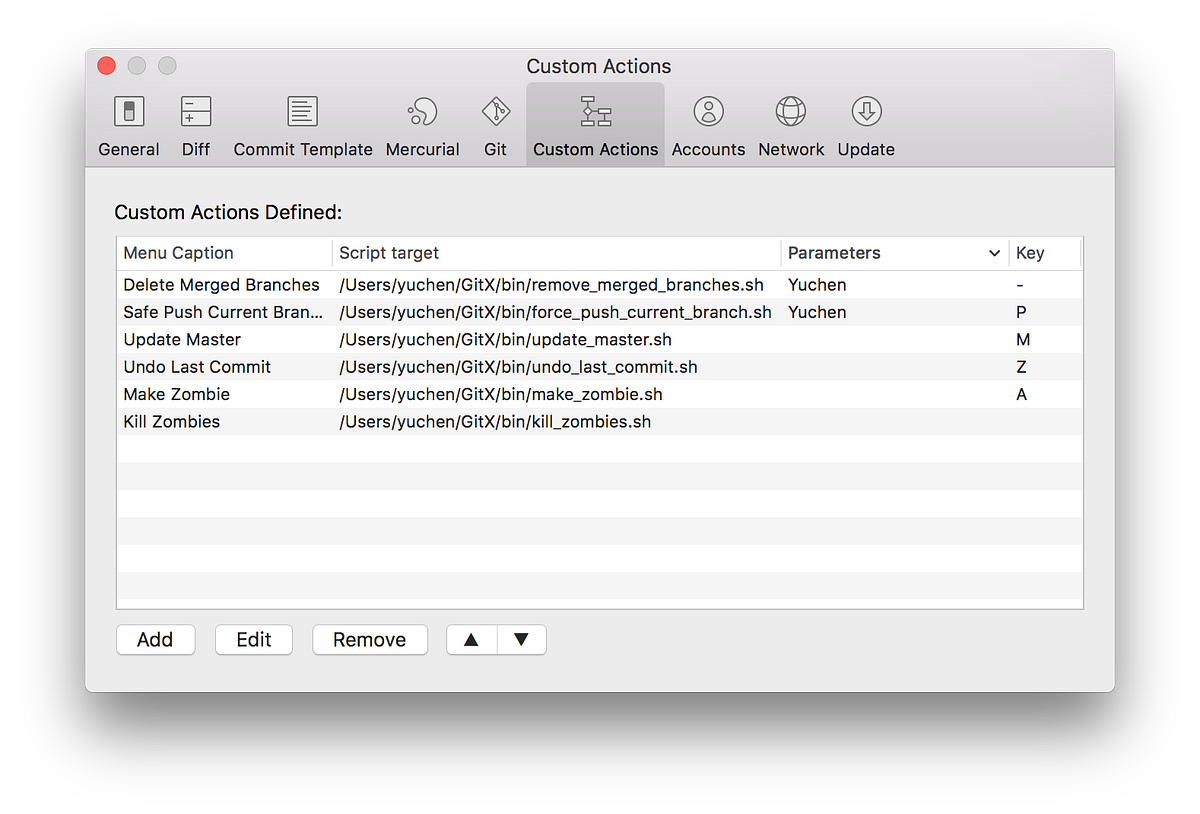Switch to the Custom Actions tab
This screenshot has height=814, width=1200.
click(595, 124)
